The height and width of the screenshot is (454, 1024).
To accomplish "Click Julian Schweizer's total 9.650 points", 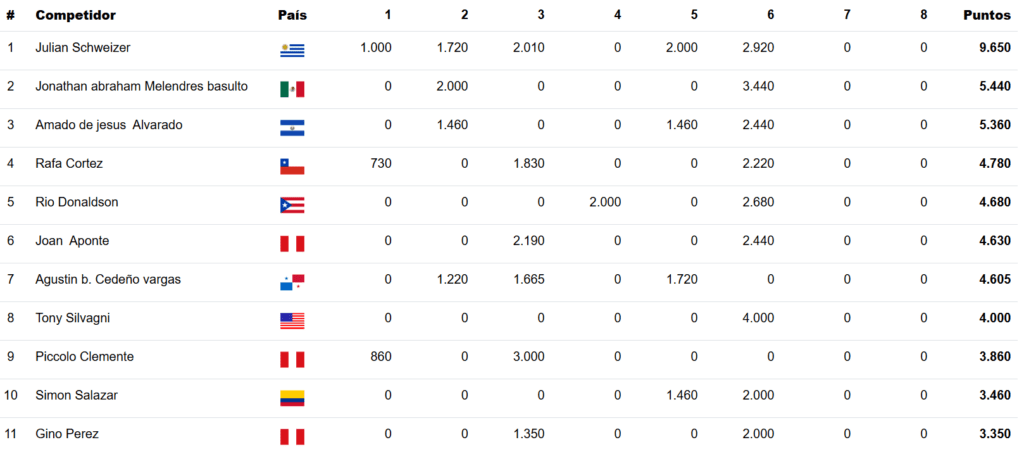I will 995,47.
